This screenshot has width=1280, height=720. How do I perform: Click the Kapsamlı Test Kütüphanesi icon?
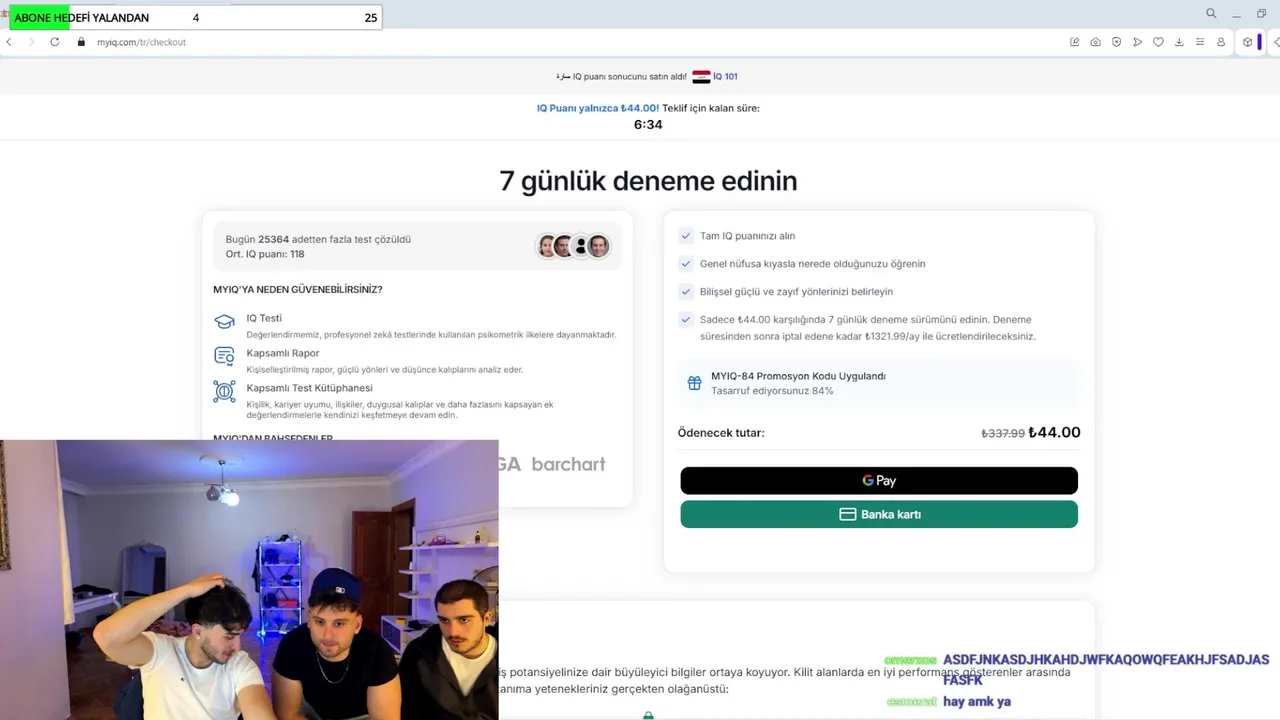coord(224,391)
